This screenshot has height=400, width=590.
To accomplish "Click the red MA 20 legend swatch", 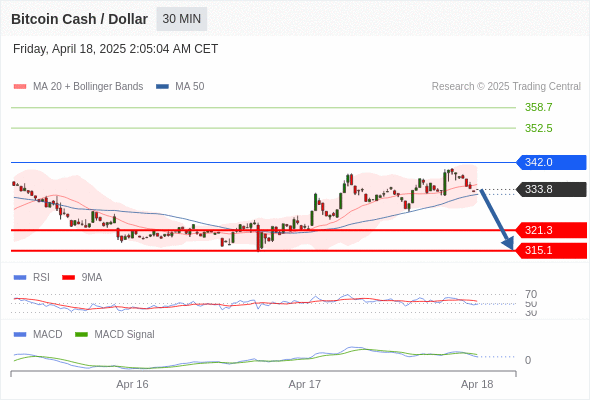I will [20, 87].
